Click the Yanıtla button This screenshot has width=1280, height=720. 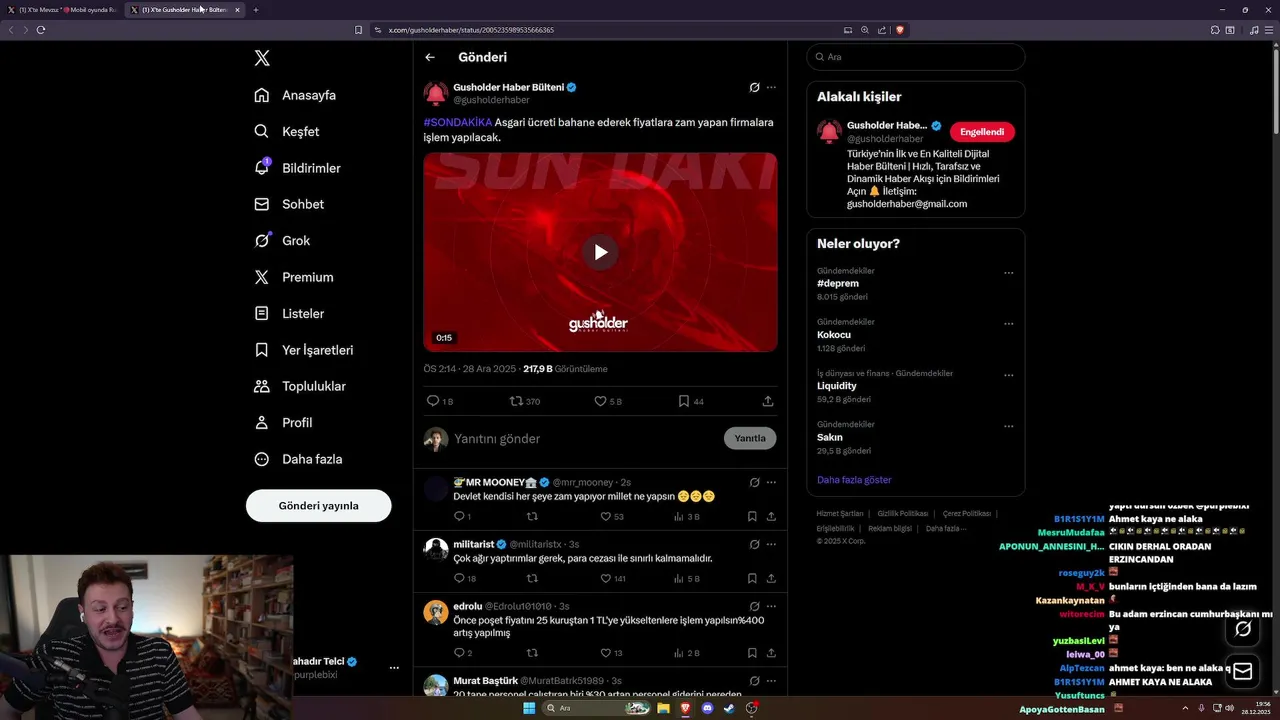point(750,439)
